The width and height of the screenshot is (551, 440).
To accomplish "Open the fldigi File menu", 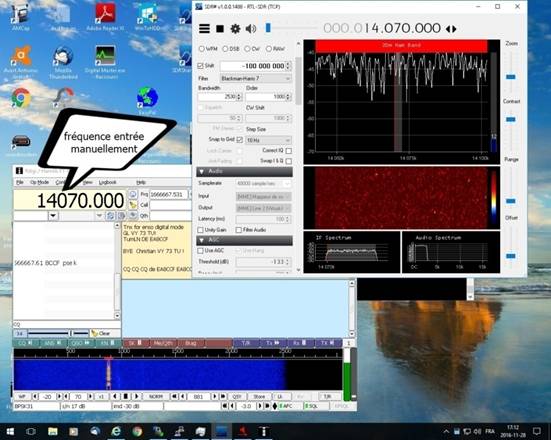I will click(x=20, y=182).
